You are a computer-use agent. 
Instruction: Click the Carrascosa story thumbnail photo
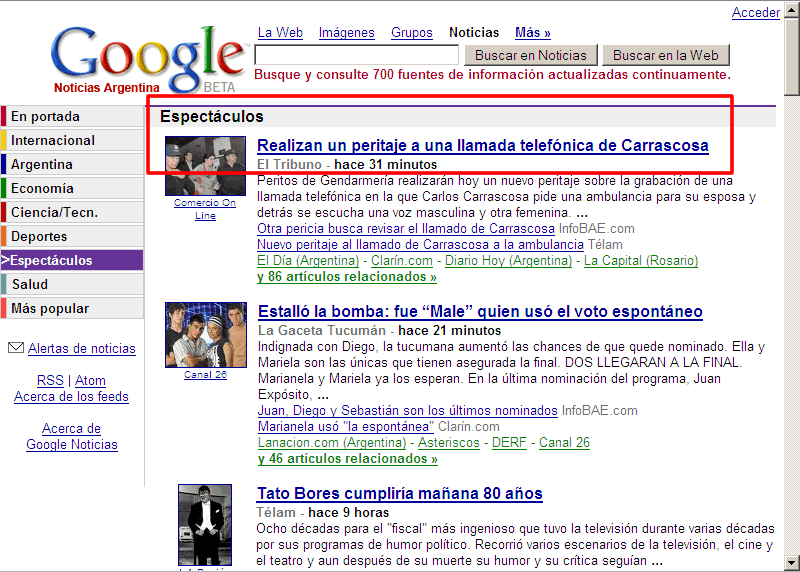205,166
